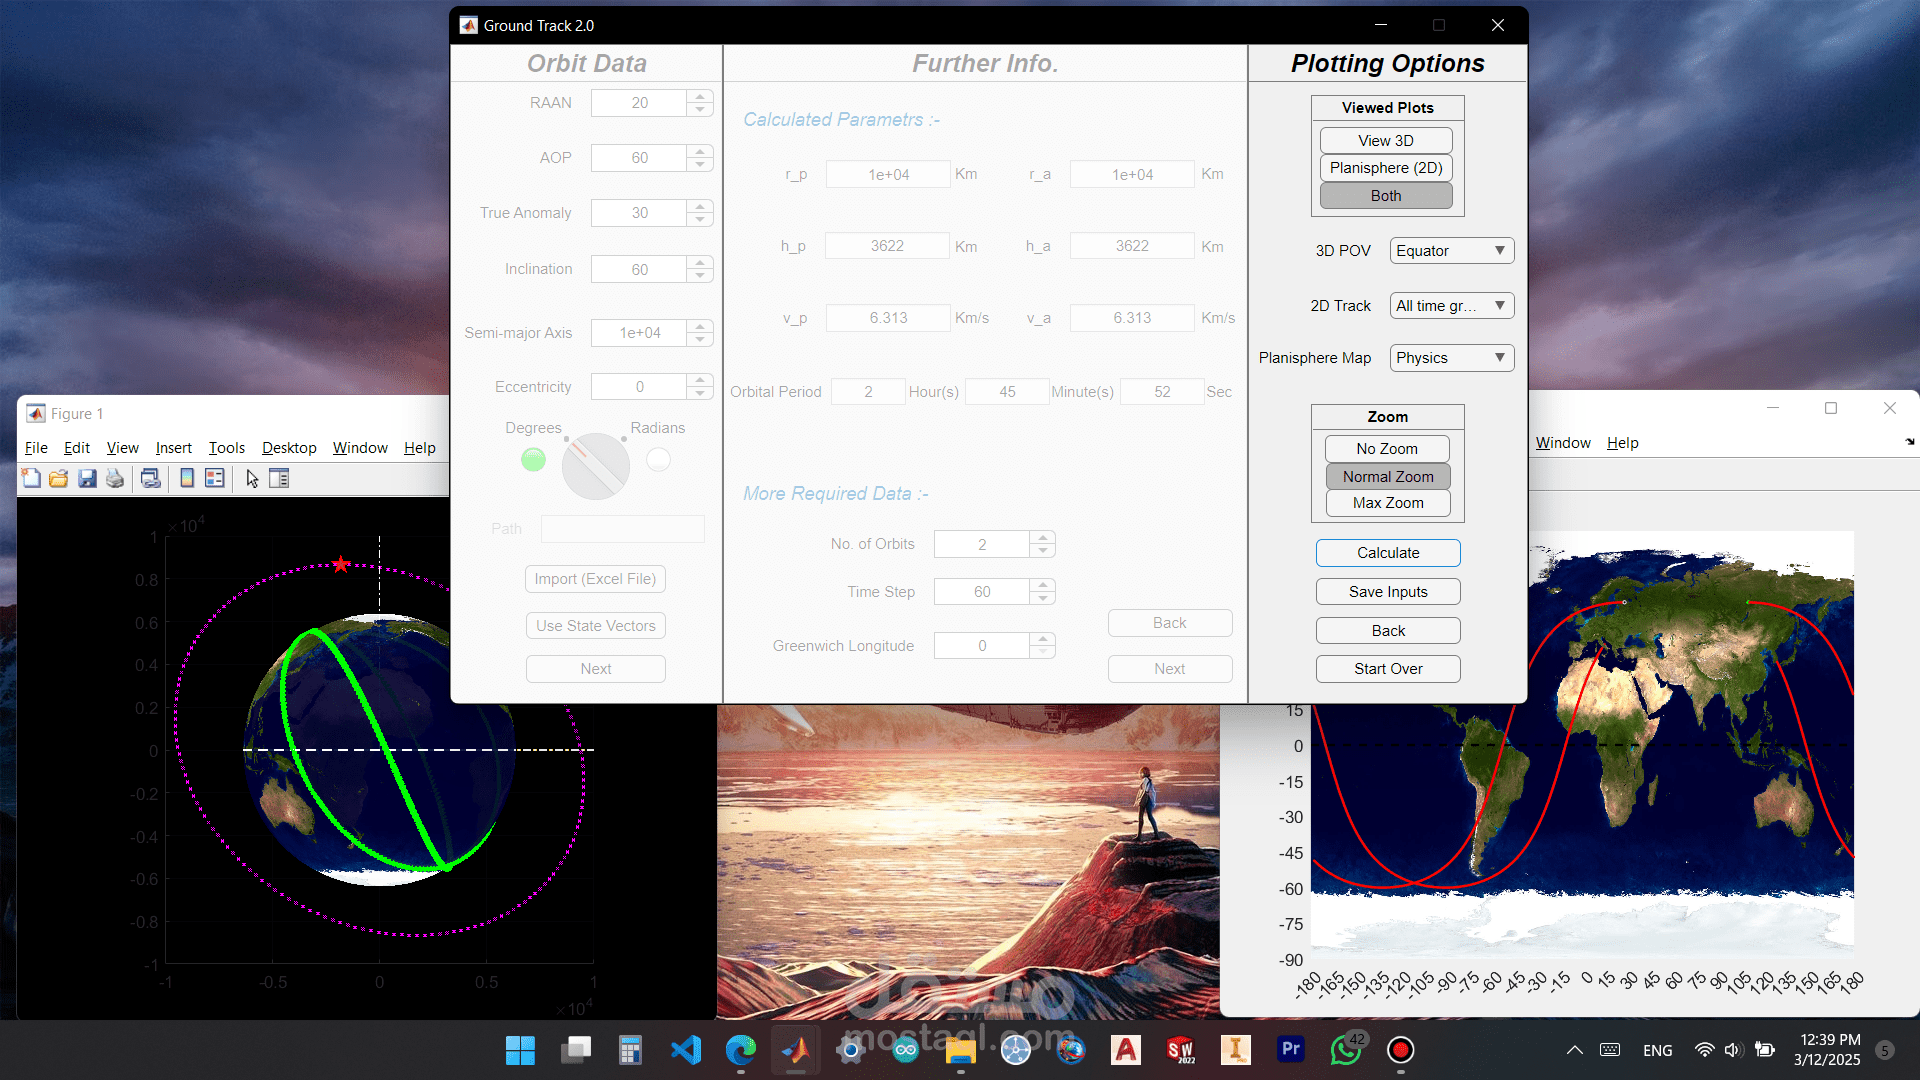The width and height of the screenshot is (1920, 1080).
Task: Choose the Max Zoom option
Action: coord(1387,503)
